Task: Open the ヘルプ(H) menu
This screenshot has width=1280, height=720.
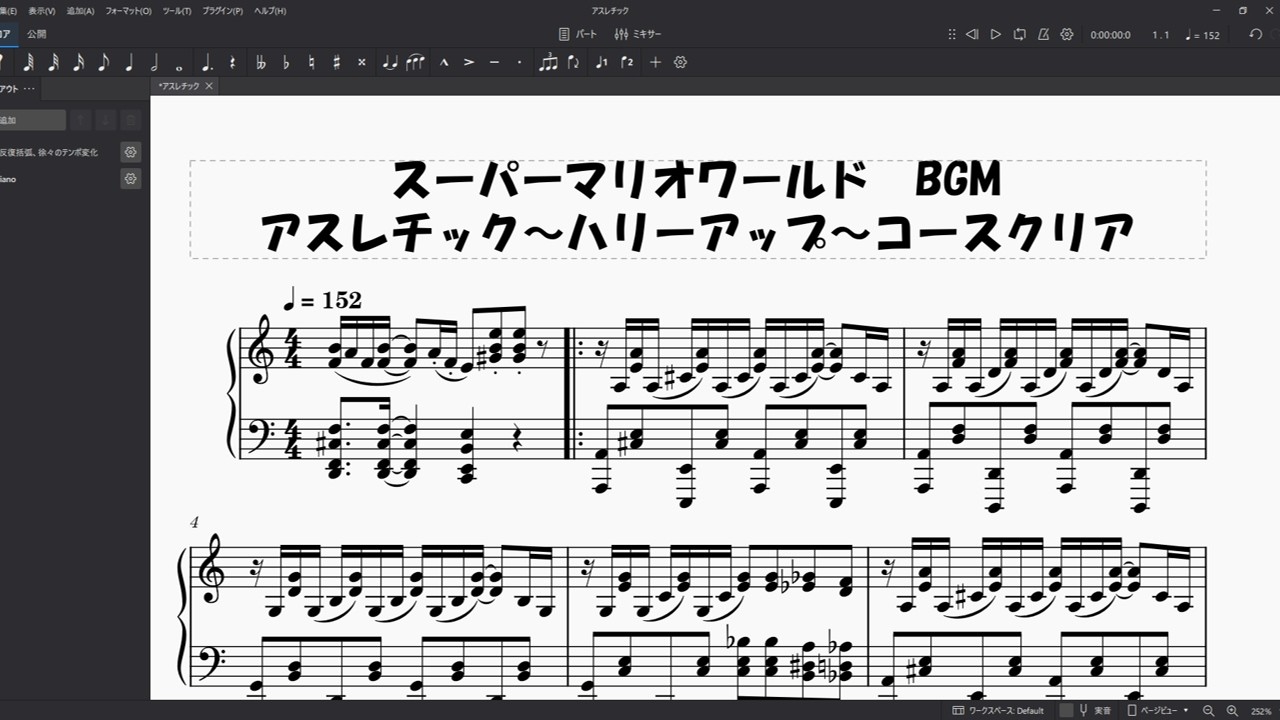Action: [x=270, y=10]
